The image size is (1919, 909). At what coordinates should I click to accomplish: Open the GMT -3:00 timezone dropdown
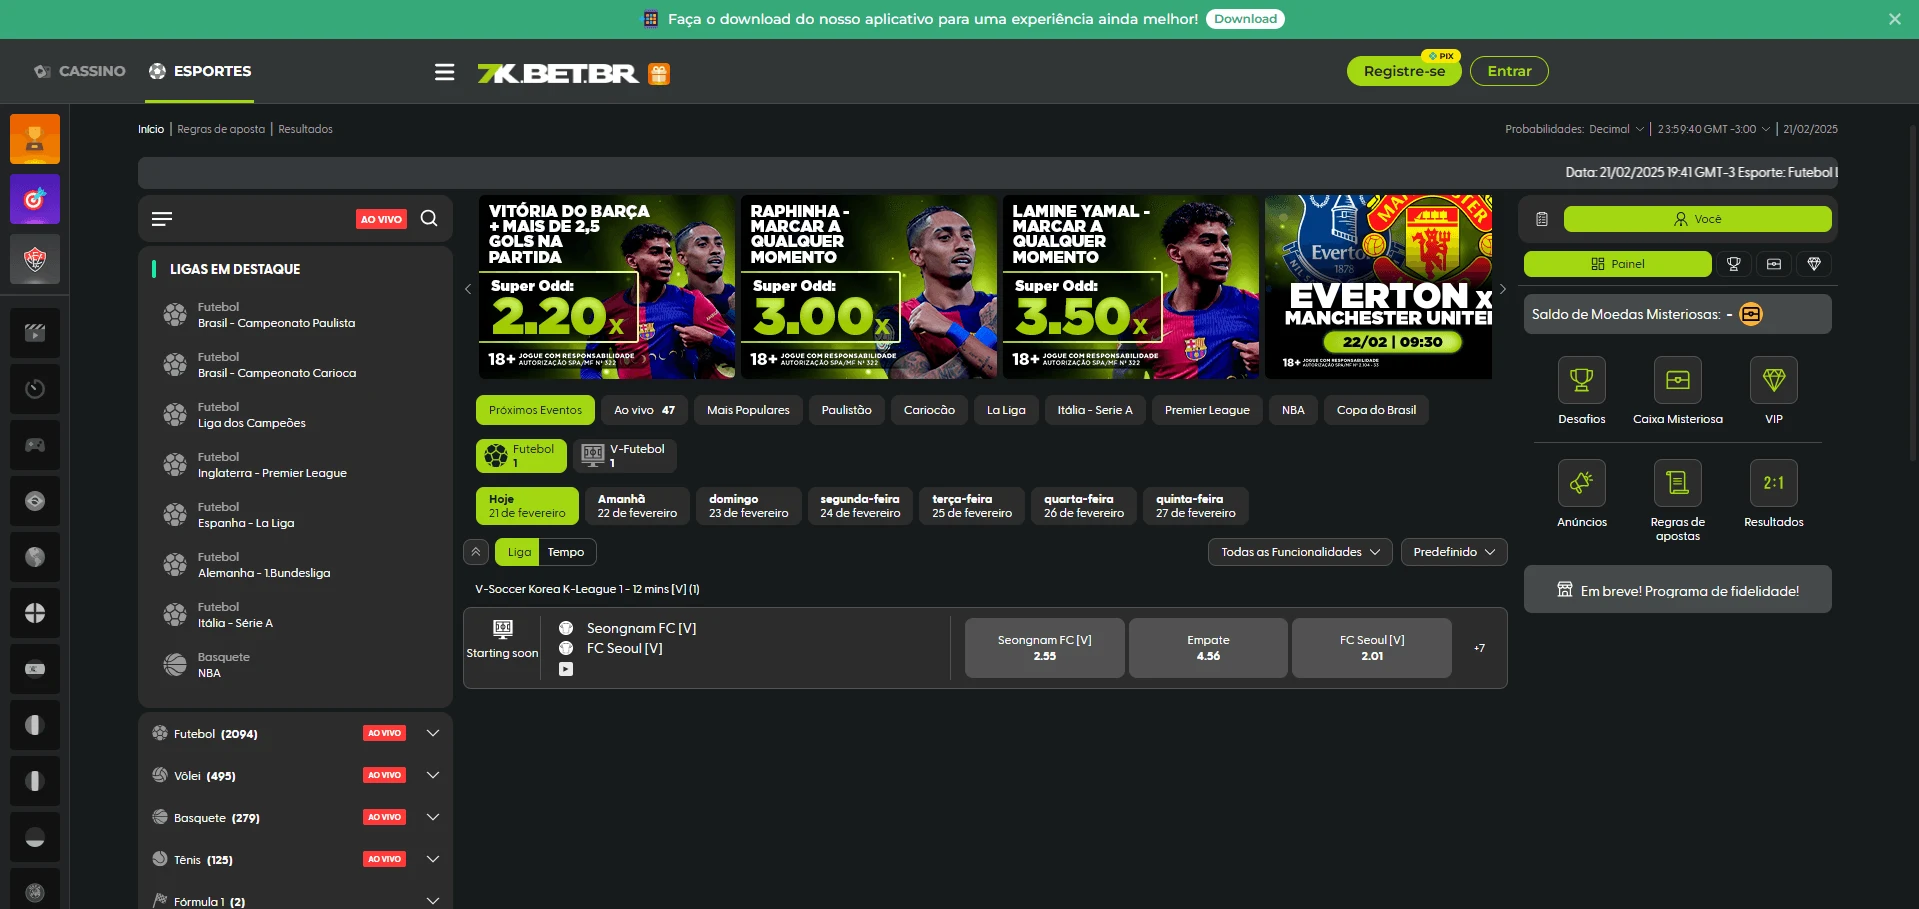tap(1714, 129)
